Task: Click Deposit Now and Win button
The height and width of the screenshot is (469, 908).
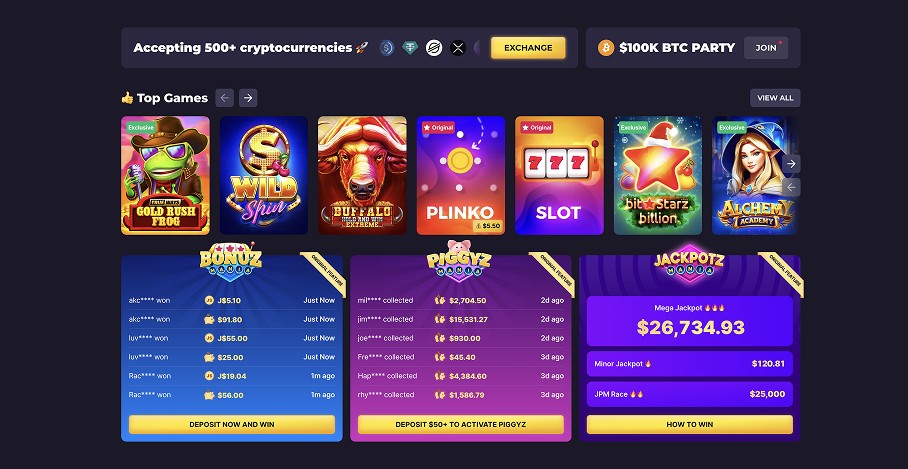Action: [232, 424]
